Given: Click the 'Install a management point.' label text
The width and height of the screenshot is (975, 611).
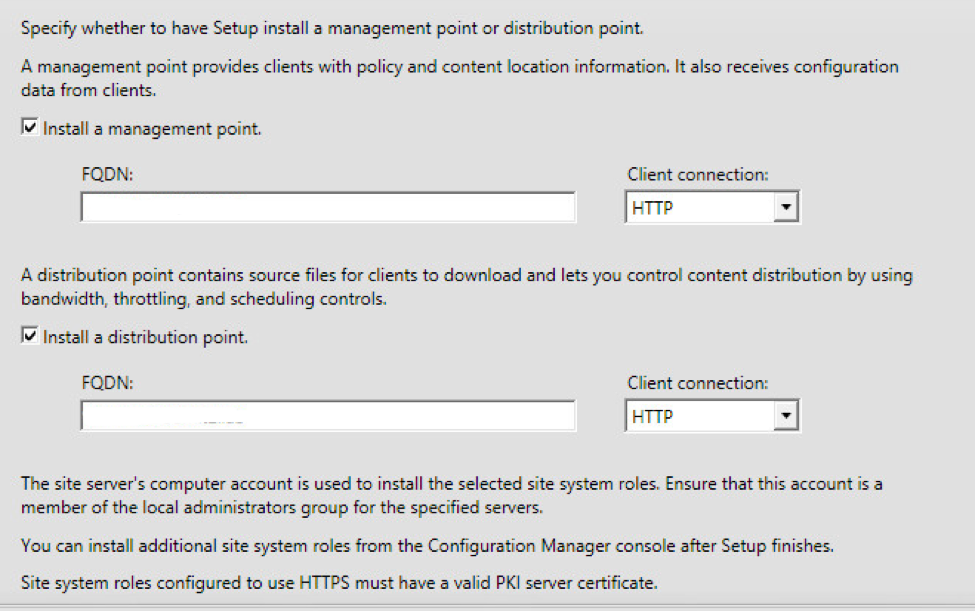Looking at the screenshot, I should pyautogui.click(x=152, y=129).
